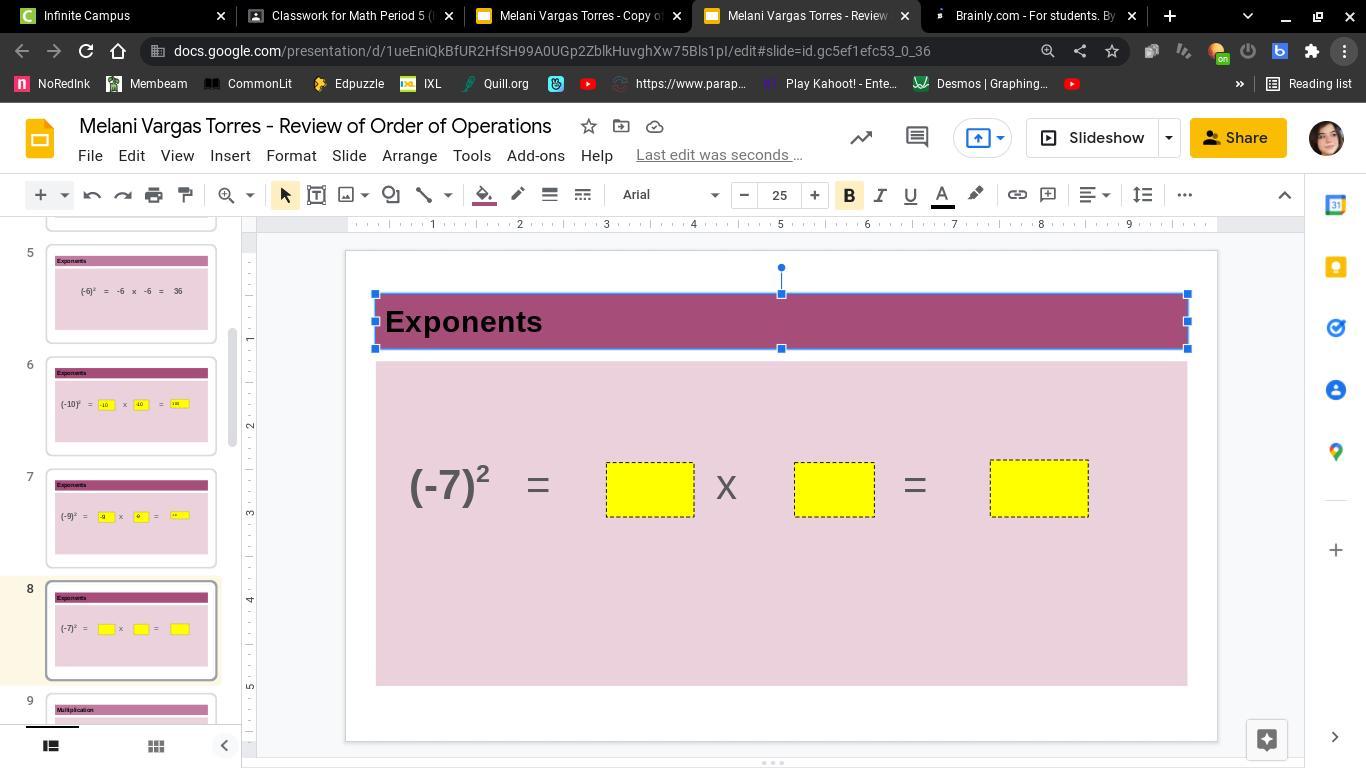Hide the menus with the up chevron

(1285, 195)
